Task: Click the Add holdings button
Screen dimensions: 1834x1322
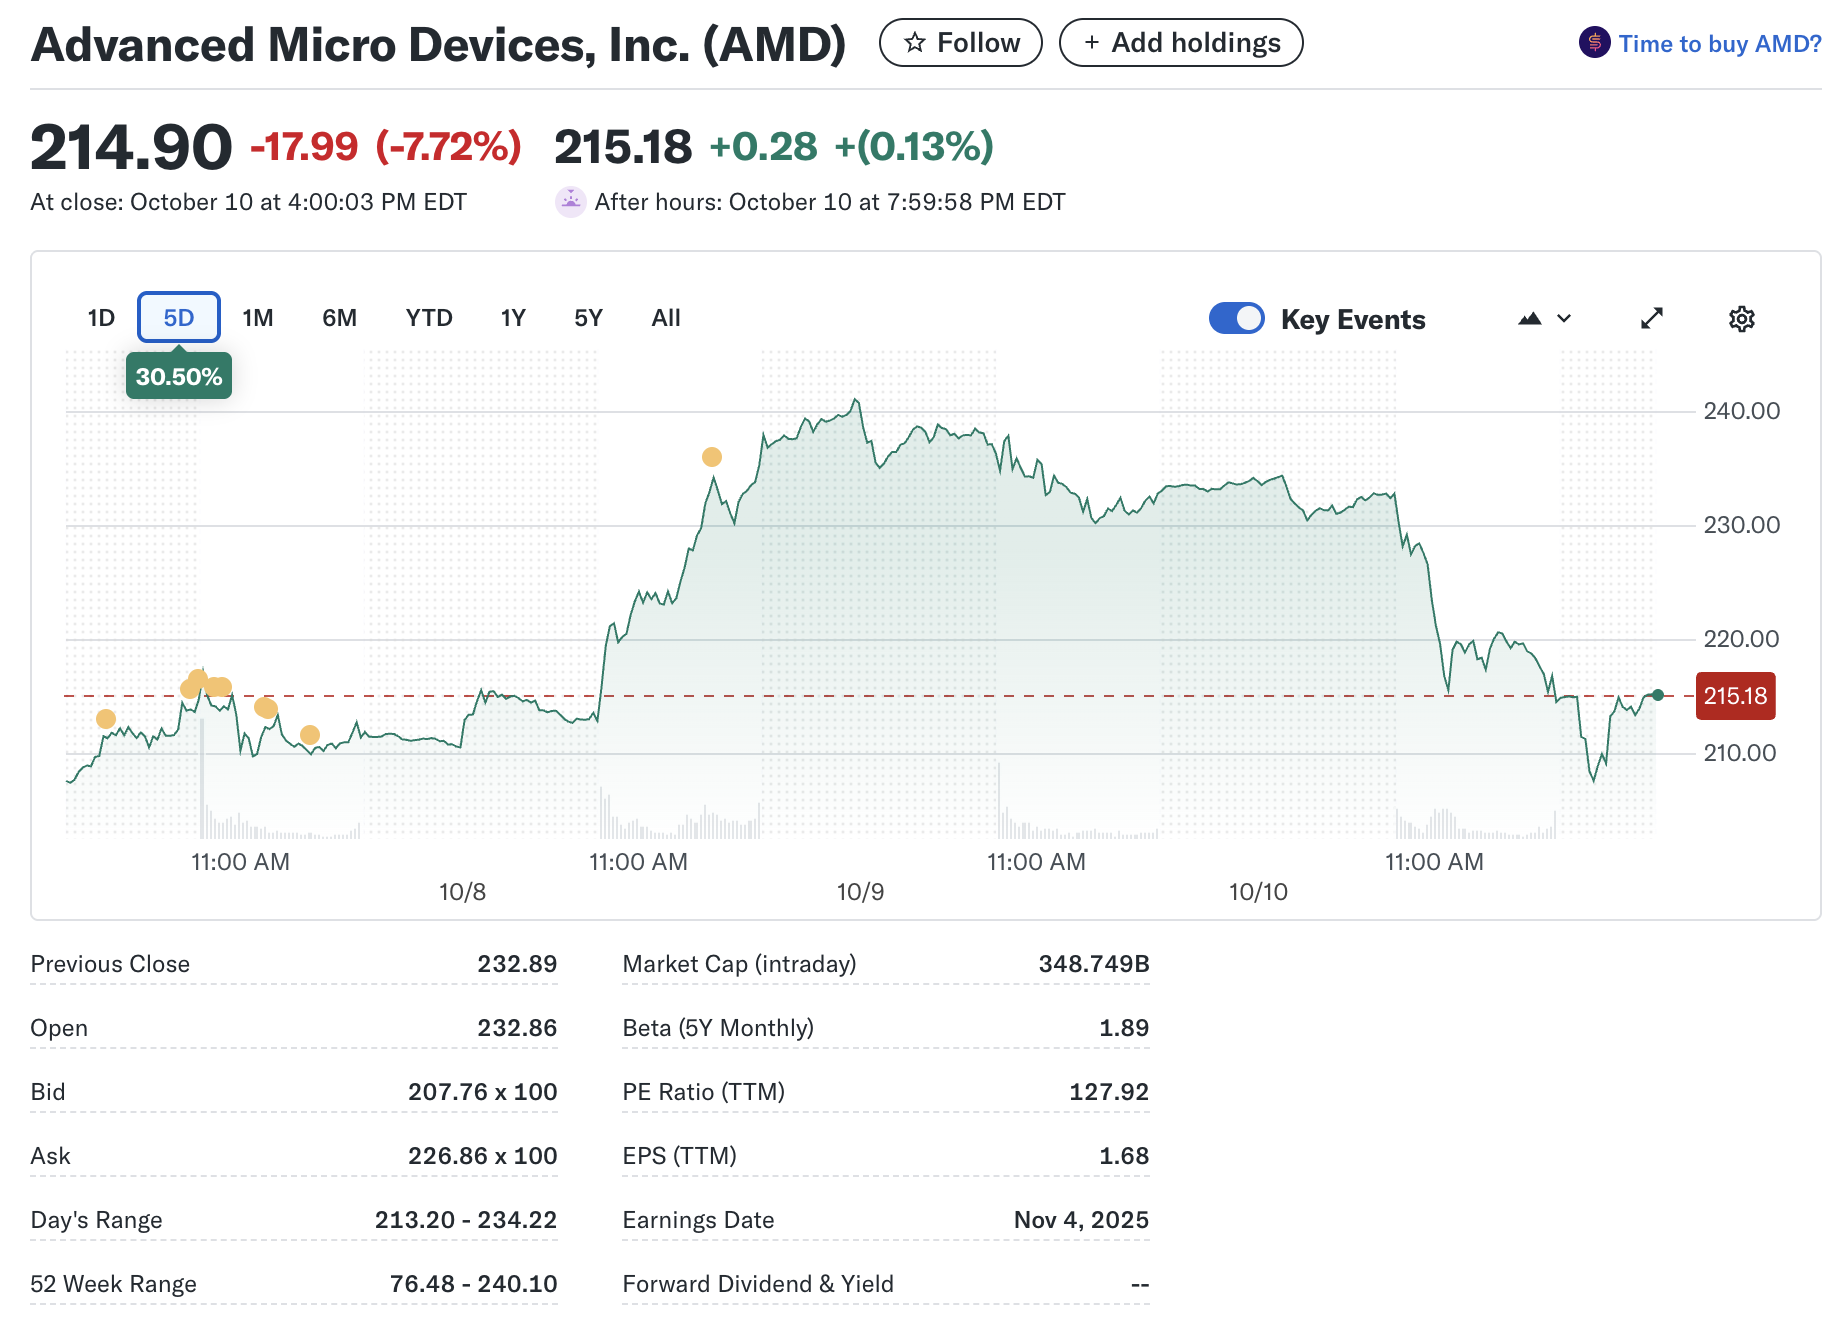Action: point(1181,43)
